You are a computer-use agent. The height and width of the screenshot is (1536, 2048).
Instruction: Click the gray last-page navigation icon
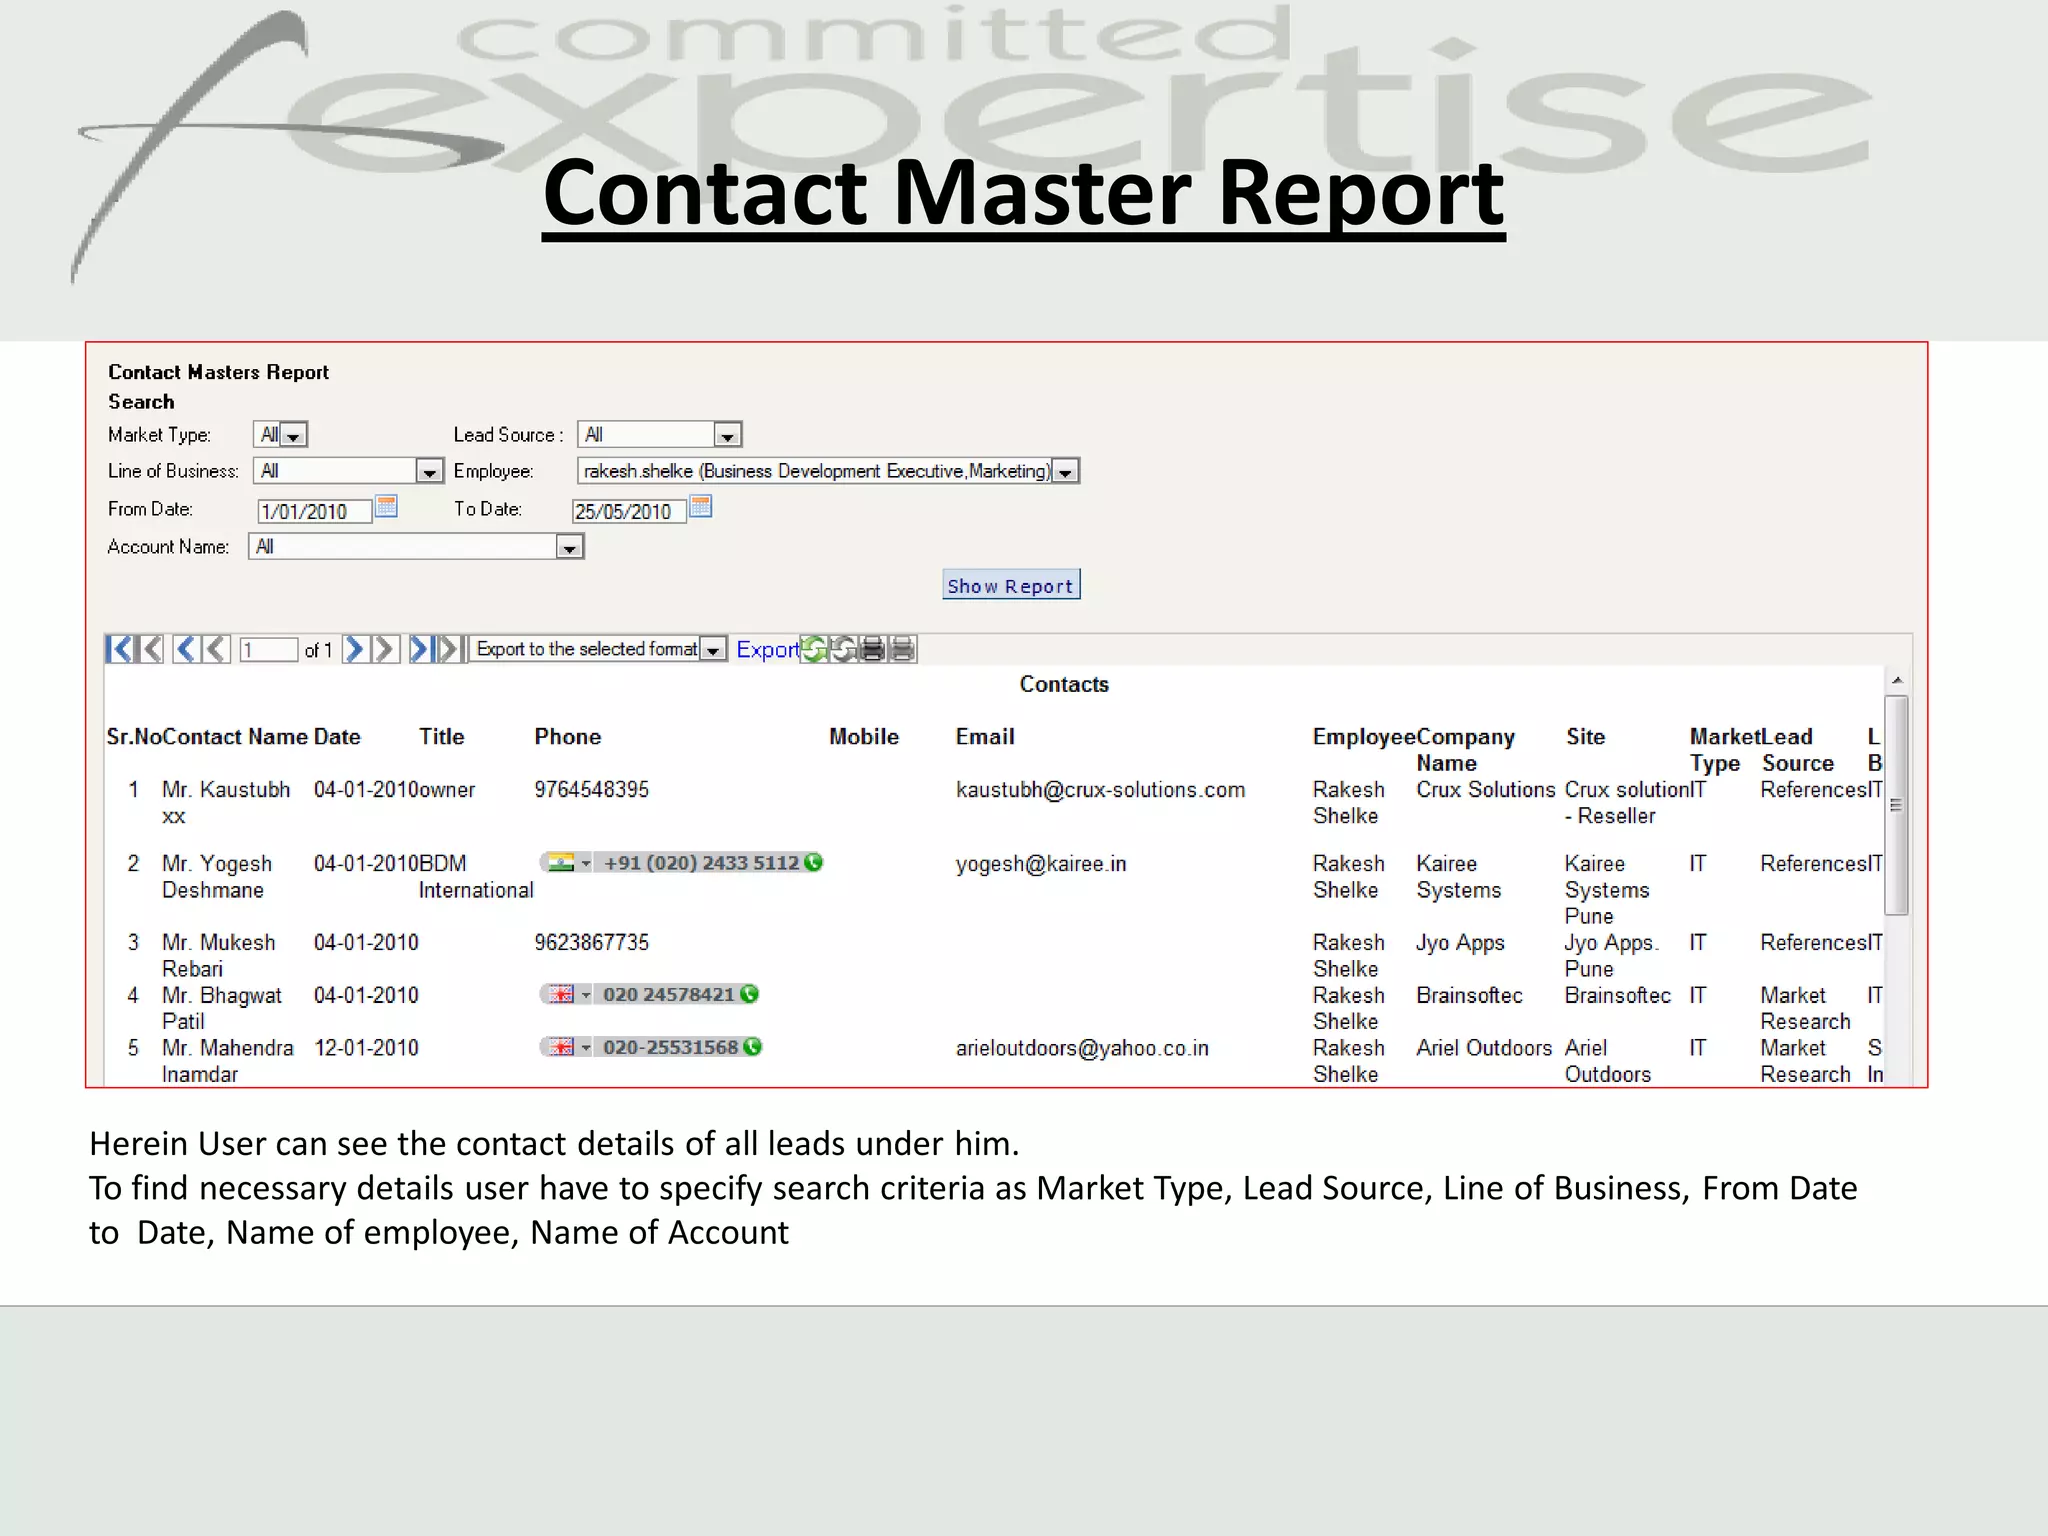pyautogui.click(x=451, y=649)
